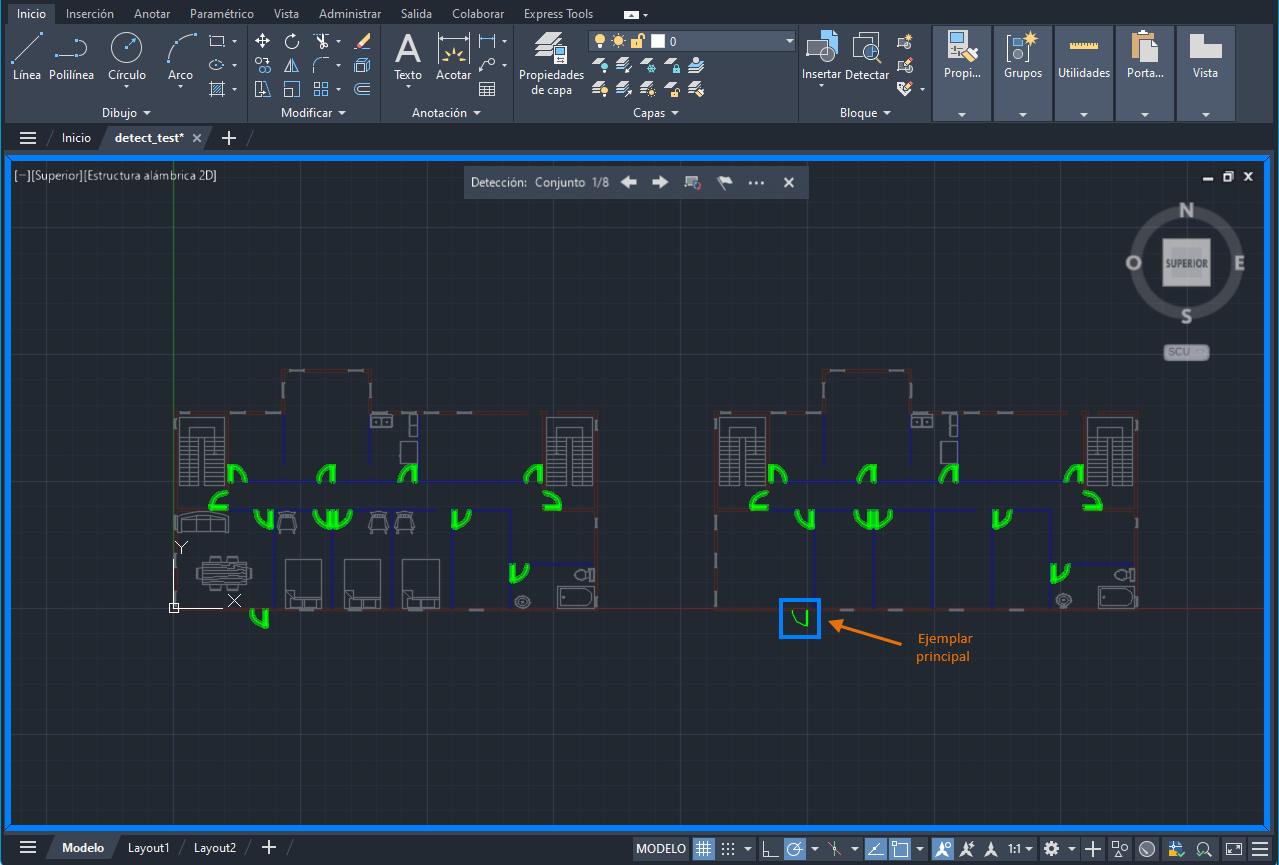Open the layer dropdown showing 0
This screenshot has width=1279, height=865.
tap(692, 41)
